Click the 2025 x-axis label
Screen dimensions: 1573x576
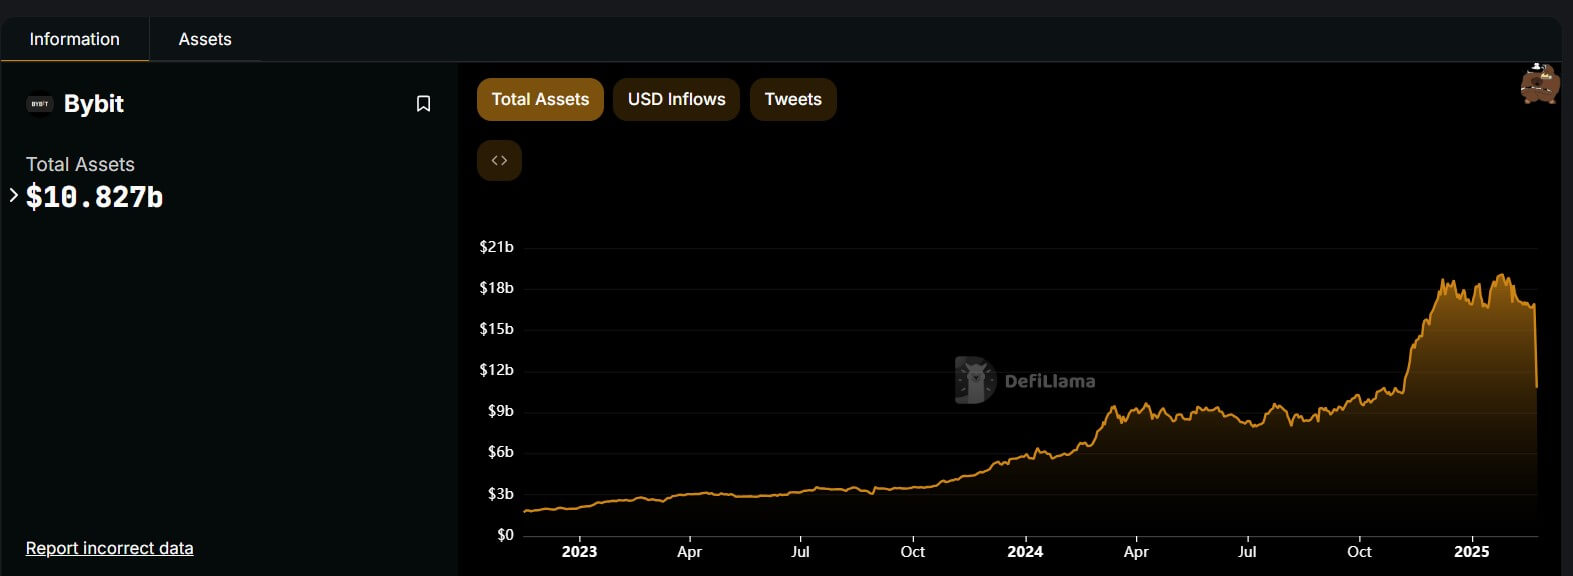coord(1471,552)
